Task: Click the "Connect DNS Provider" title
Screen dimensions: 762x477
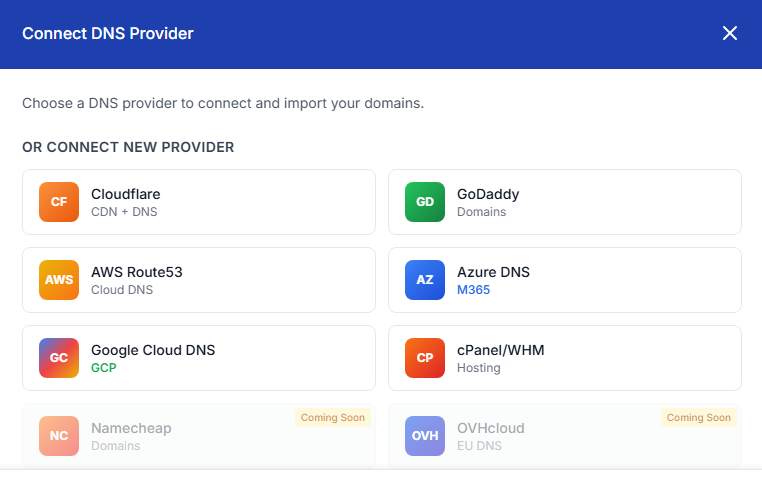Action: pos(108,34)
